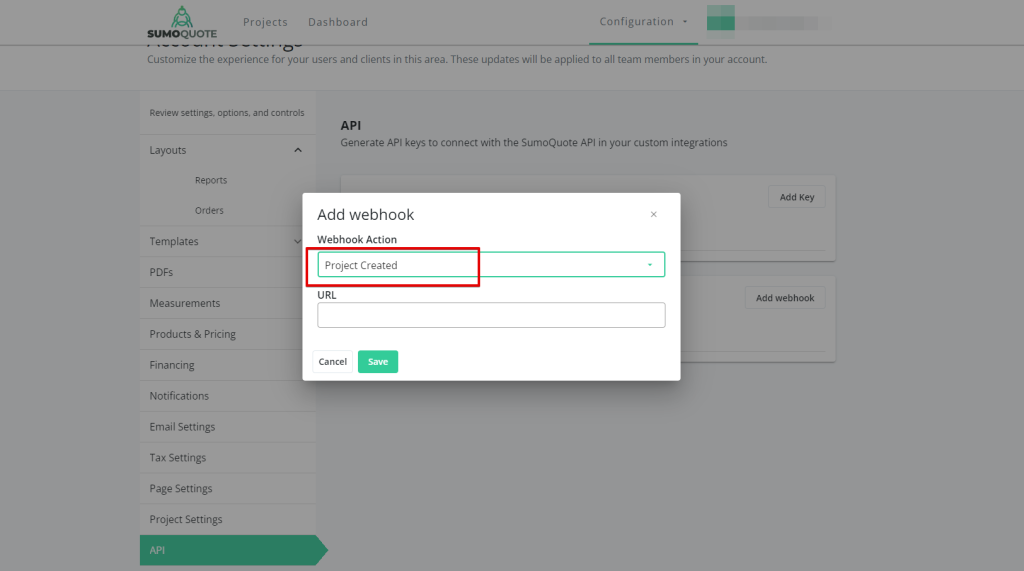Open Measurements settings
Viewport: 1024px width, 571px height.
click(x=185, y=303)
